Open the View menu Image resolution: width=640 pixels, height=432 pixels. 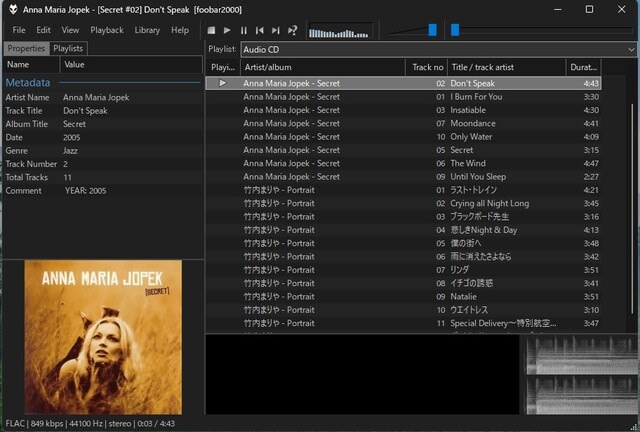(70, 30)
